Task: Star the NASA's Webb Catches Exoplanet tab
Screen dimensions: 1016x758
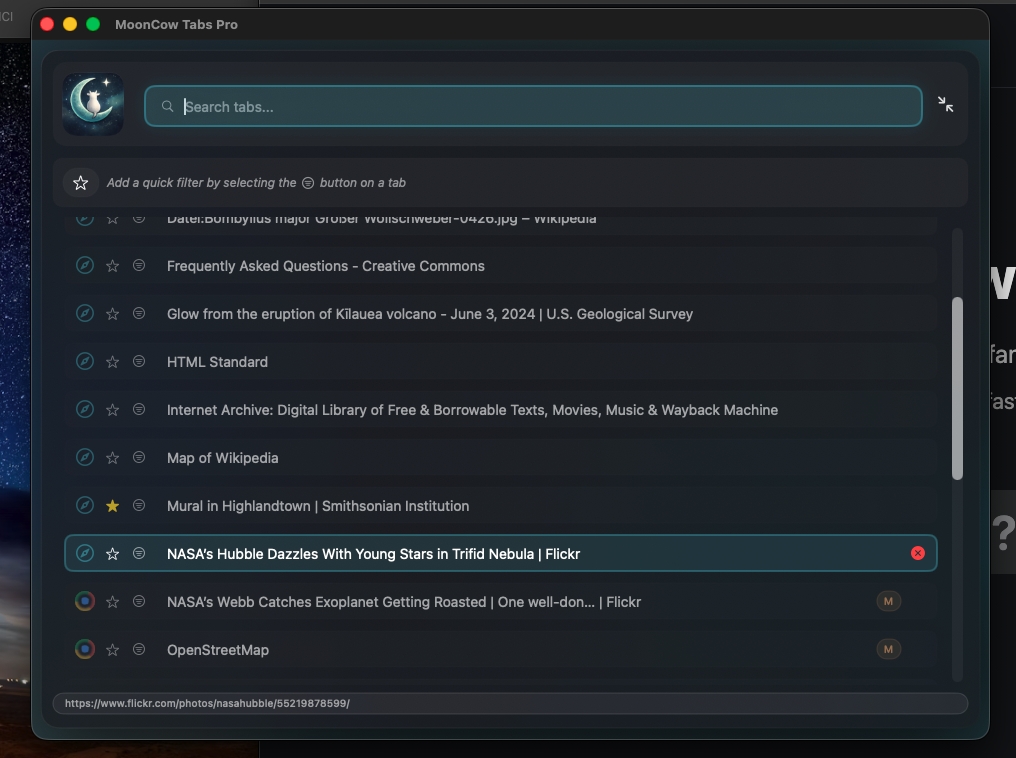Action: pyautogui.click(x=113, y=601)
